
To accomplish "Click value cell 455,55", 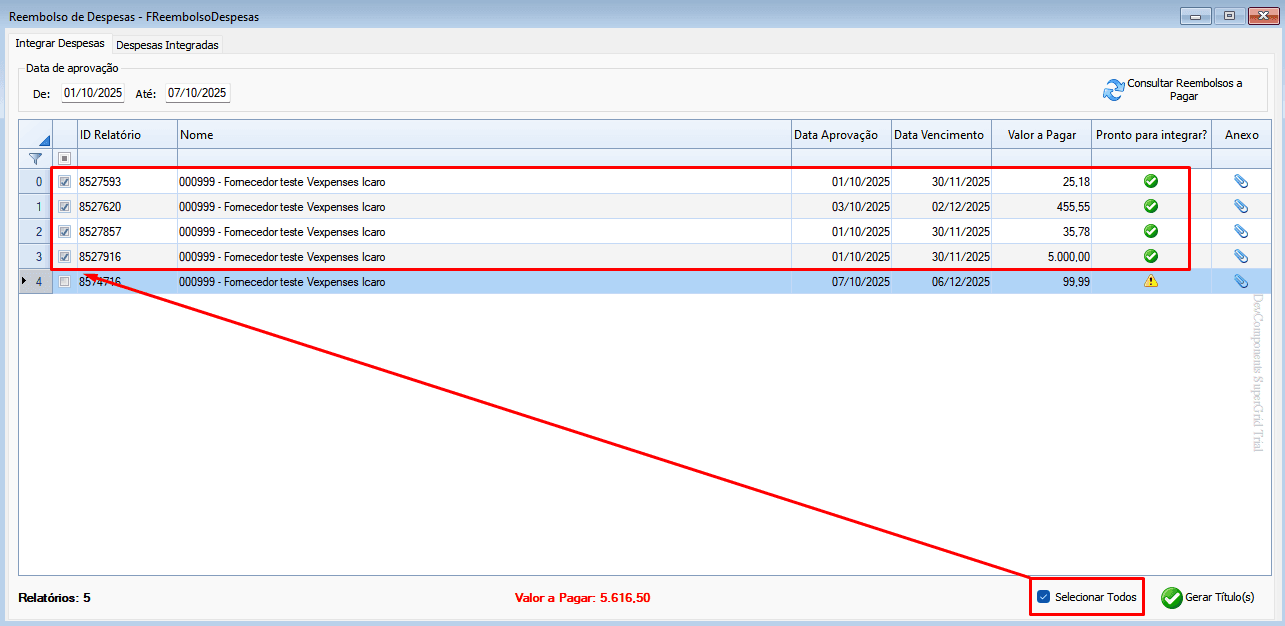I will (x=1041, y=207).
